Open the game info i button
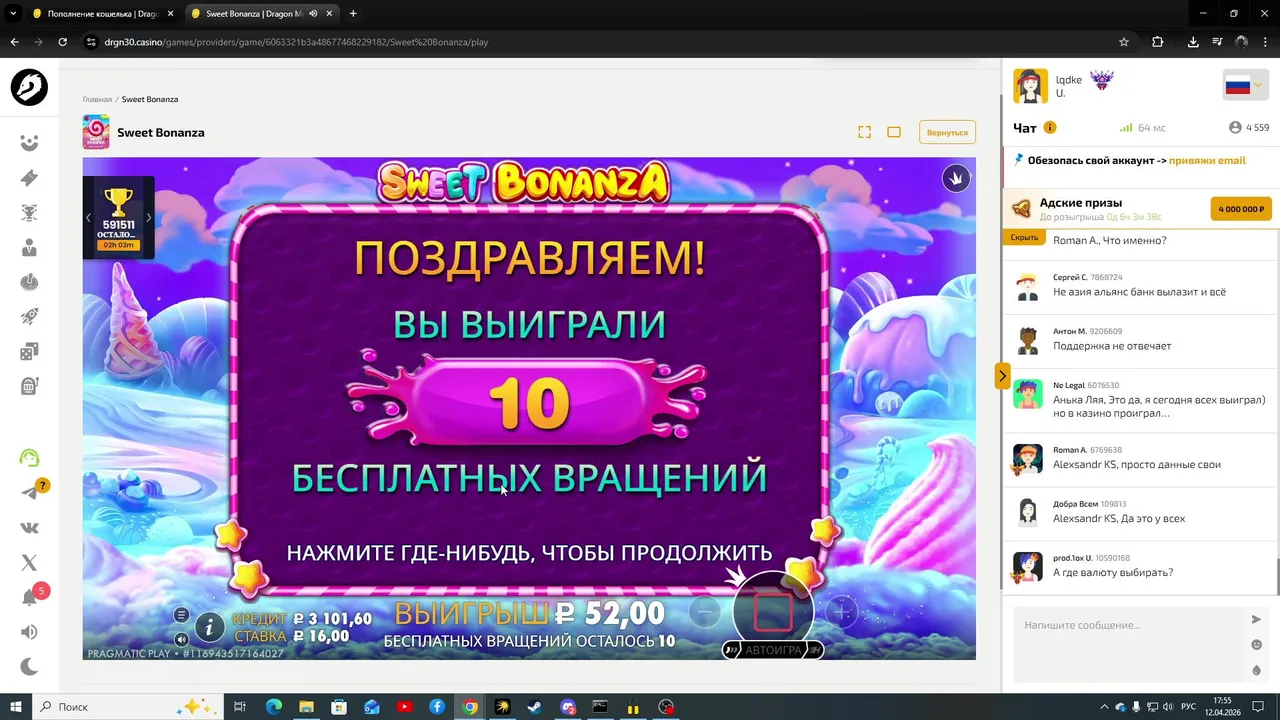Image resolution: width=1280 pixels, height=720 pixels. tap(209, 627)
